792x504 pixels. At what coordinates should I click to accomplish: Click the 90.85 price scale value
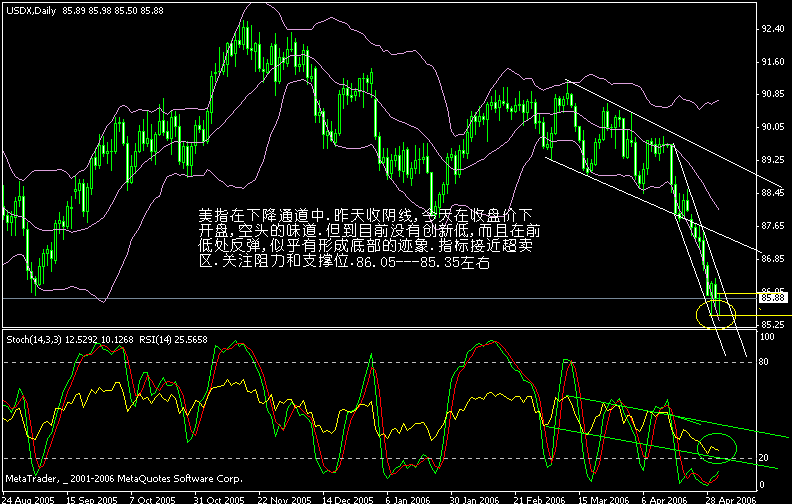point(773,94)
